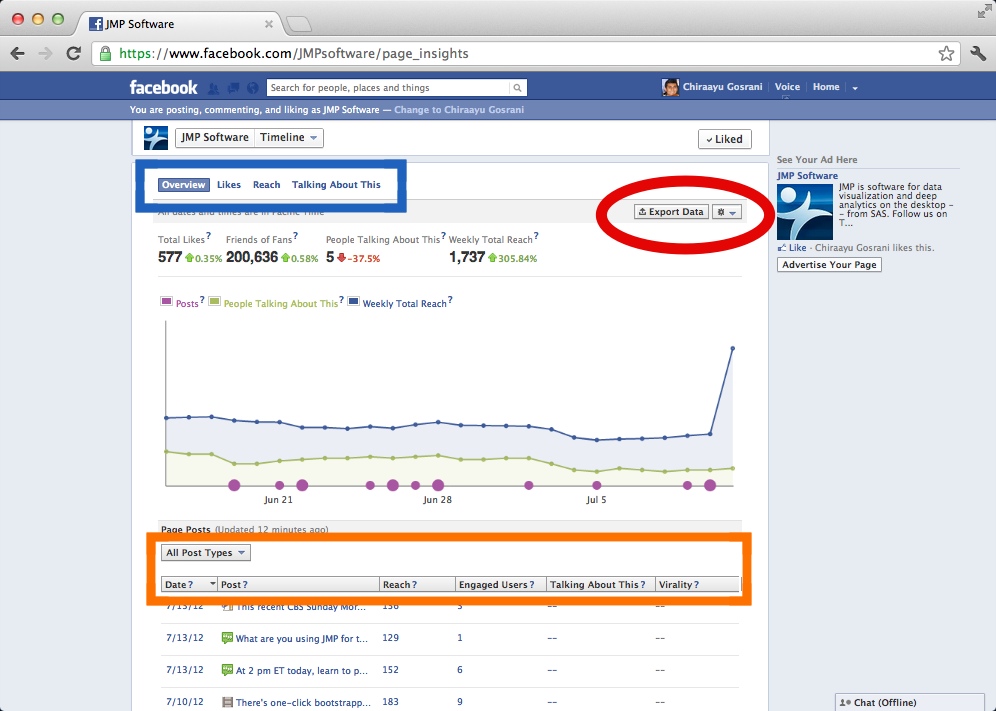The height and width of the screenshot is (711, 996).
Task: Open All Post Types dropdown
Action: click(x=206, y=553)
